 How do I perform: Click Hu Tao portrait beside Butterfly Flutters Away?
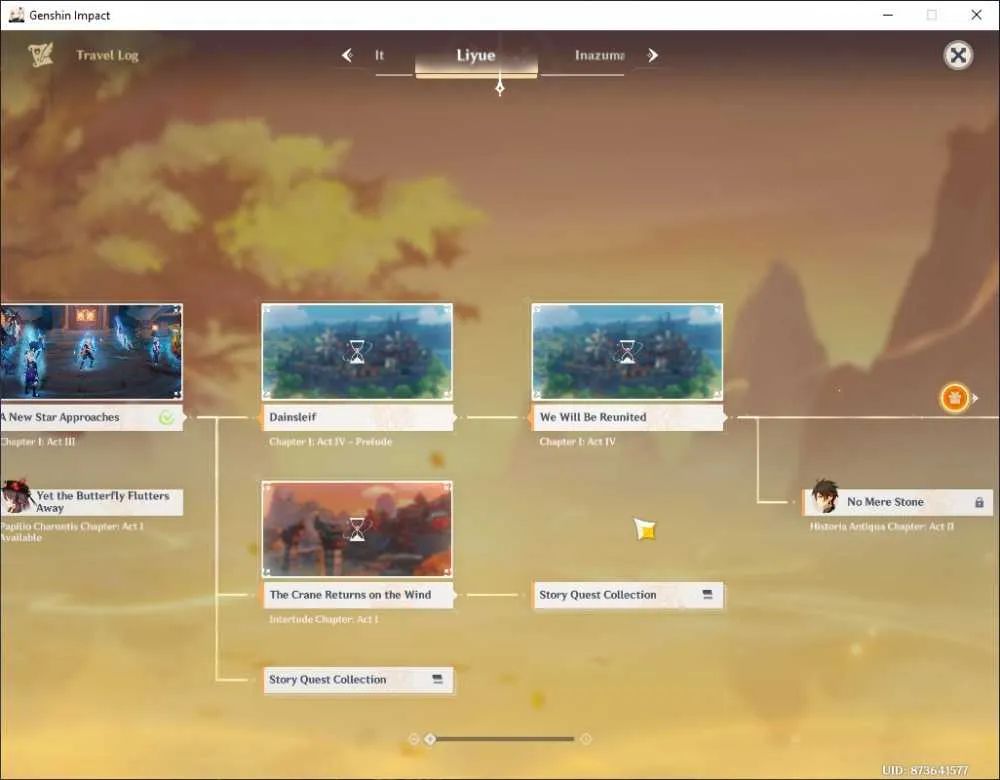[x=15, y=496]
